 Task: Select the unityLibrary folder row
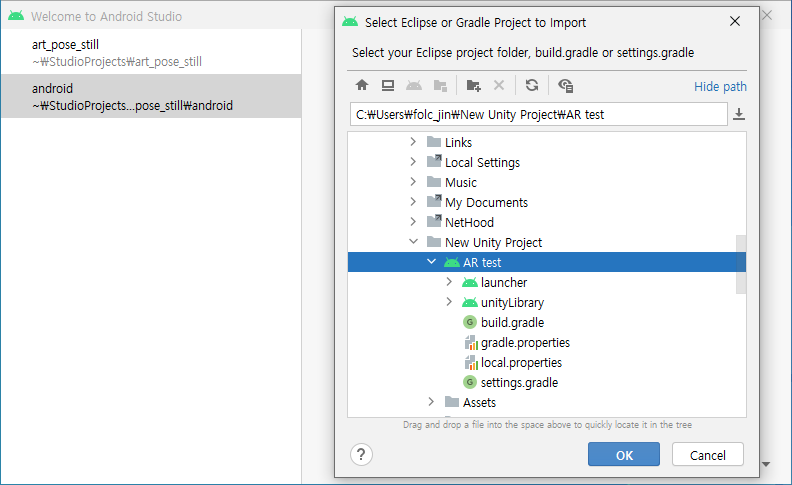click(x=547, y=303)
